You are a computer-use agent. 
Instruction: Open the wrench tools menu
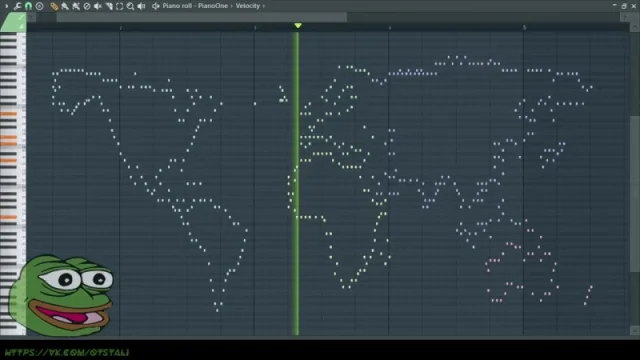point(17,6)
